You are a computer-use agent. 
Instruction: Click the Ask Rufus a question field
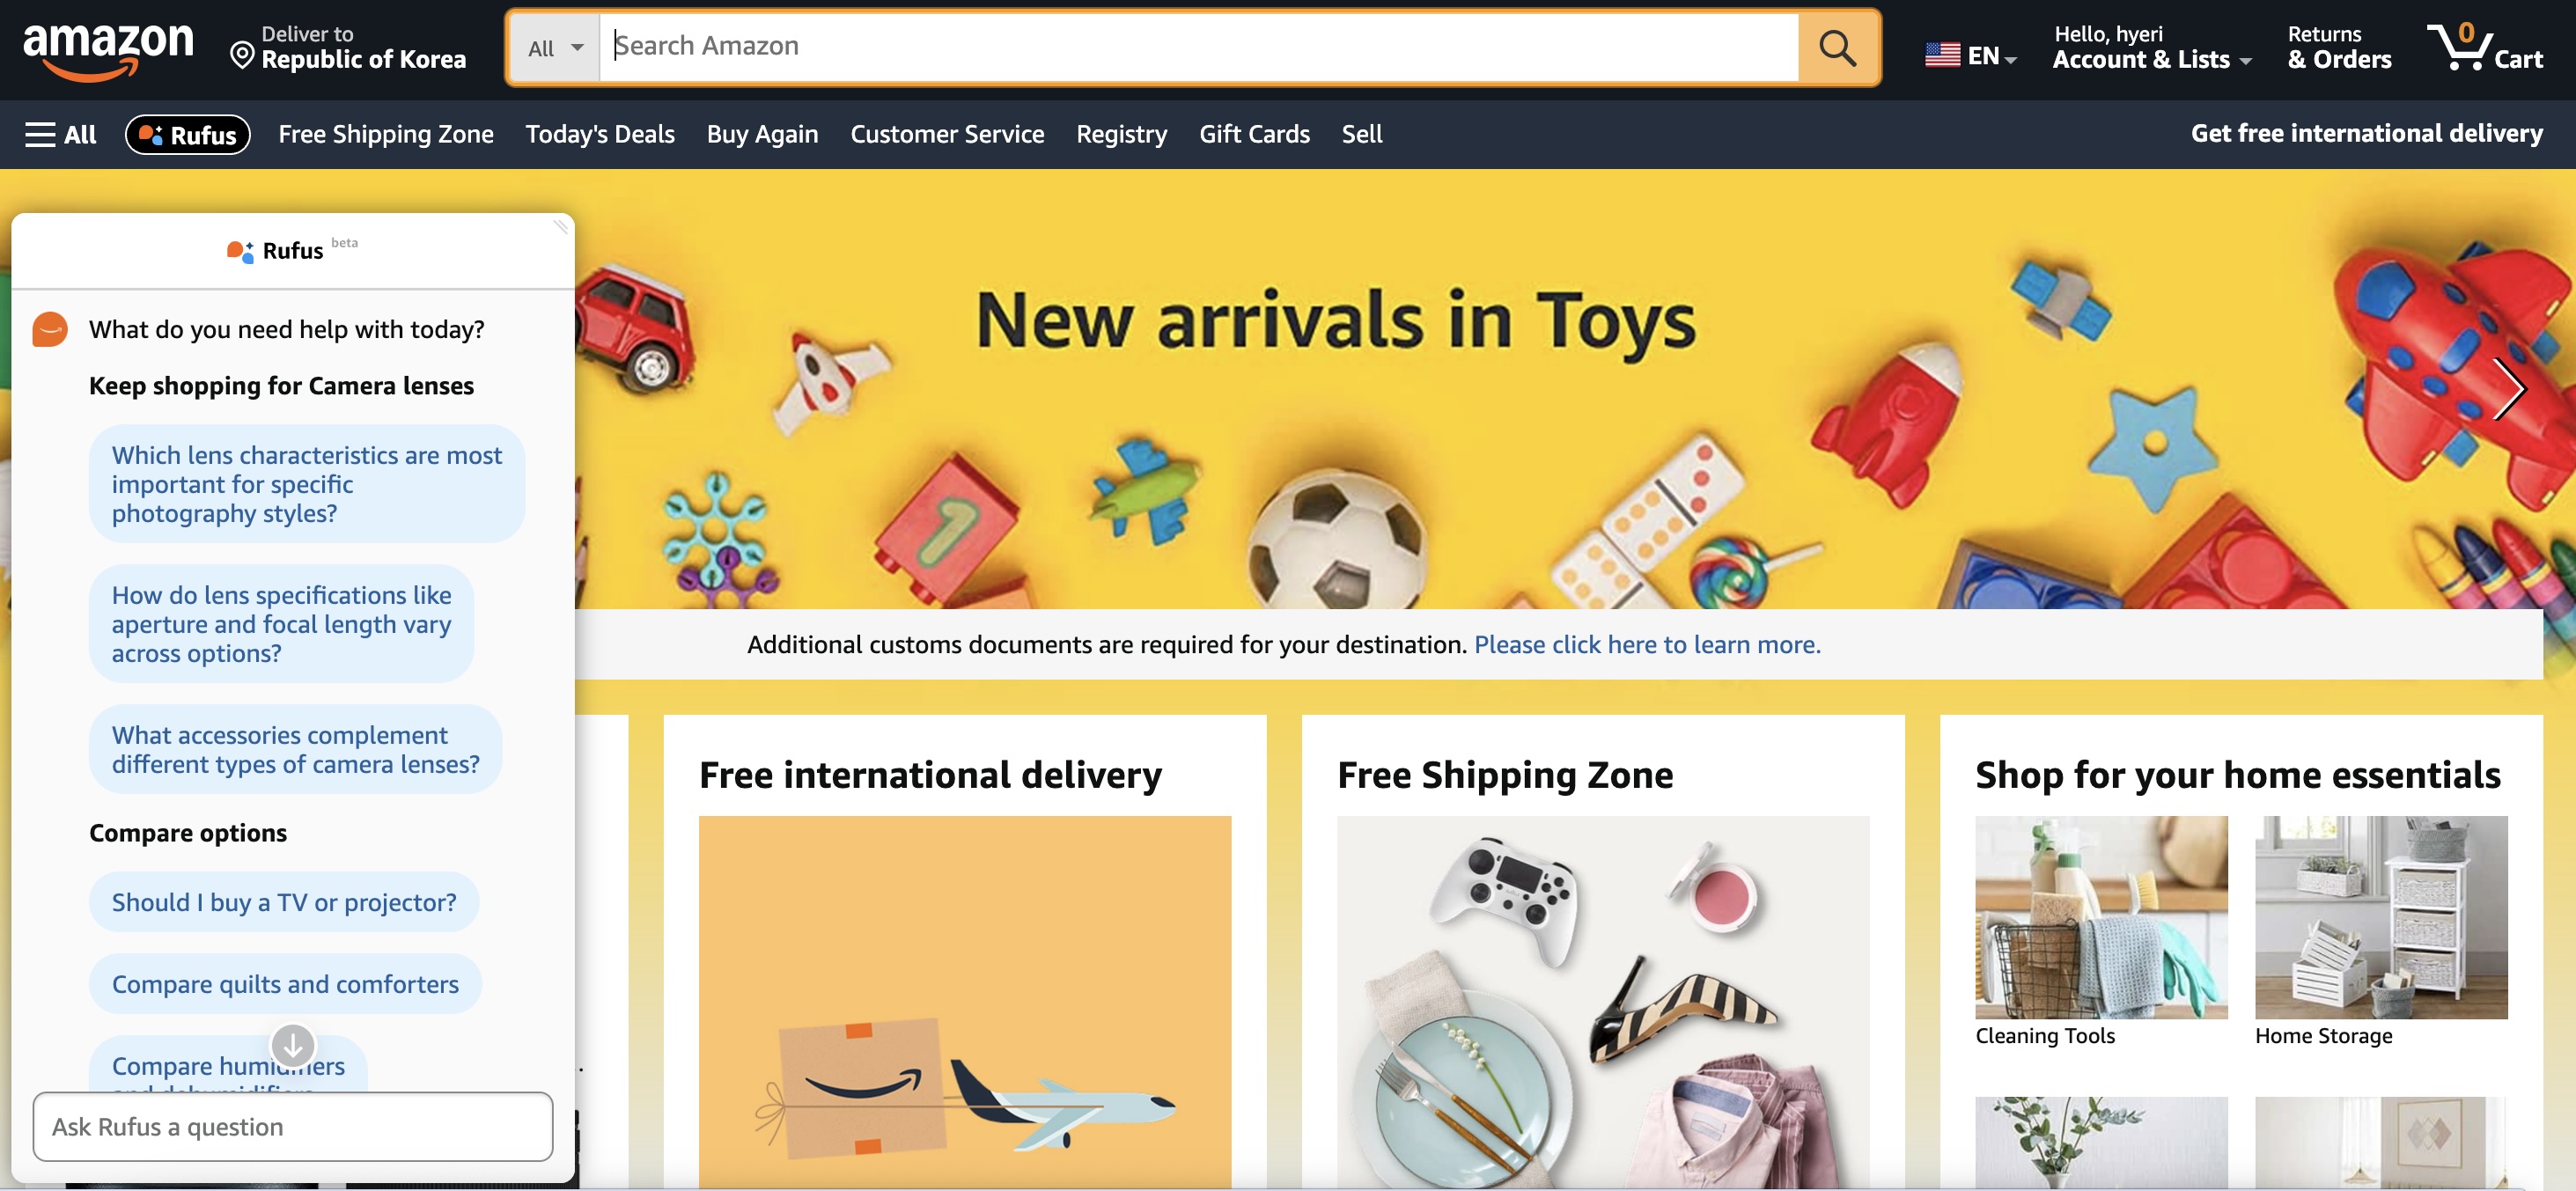293,1127
